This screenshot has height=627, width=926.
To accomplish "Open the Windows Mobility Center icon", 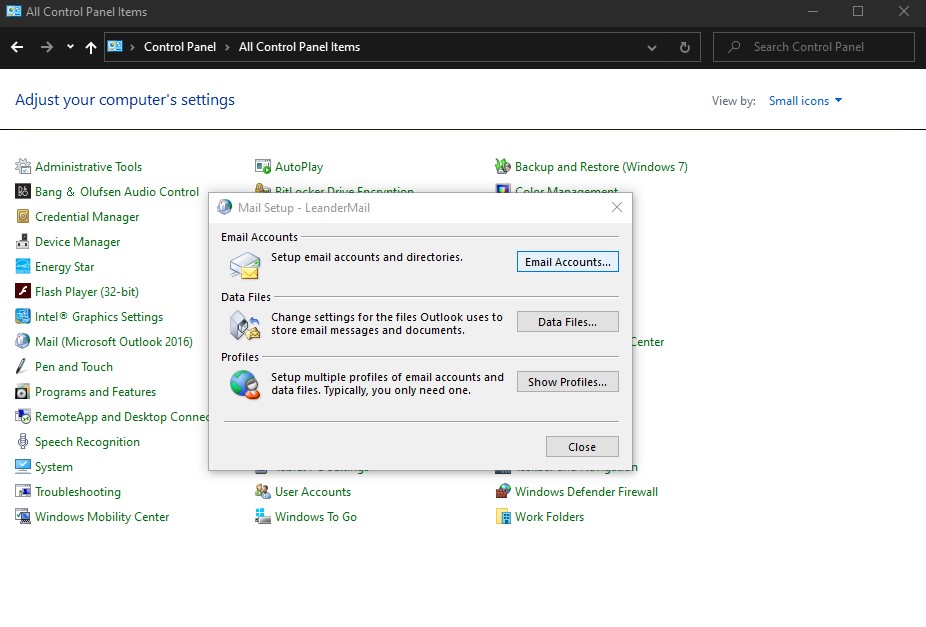I will pos(22,516).
